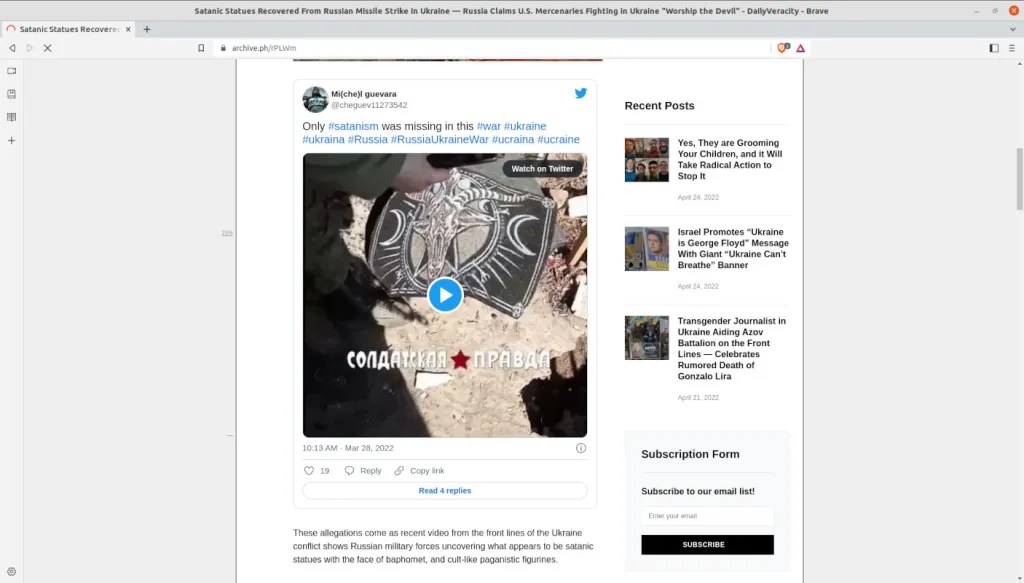The image size is (1024, 583).
Task: Toggle the sidebar panel button in toolbar
Action: pos(994,48)
